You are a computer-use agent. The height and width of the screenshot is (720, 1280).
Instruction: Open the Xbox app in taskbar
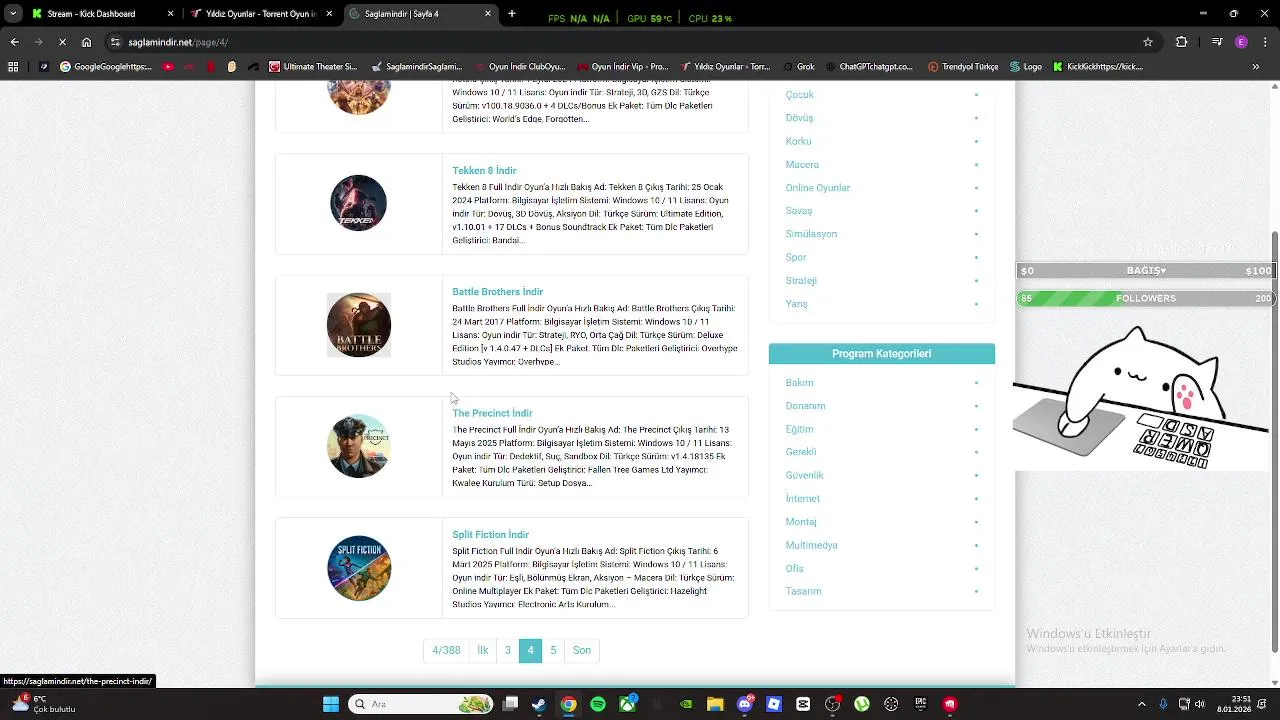coord(627,704)
